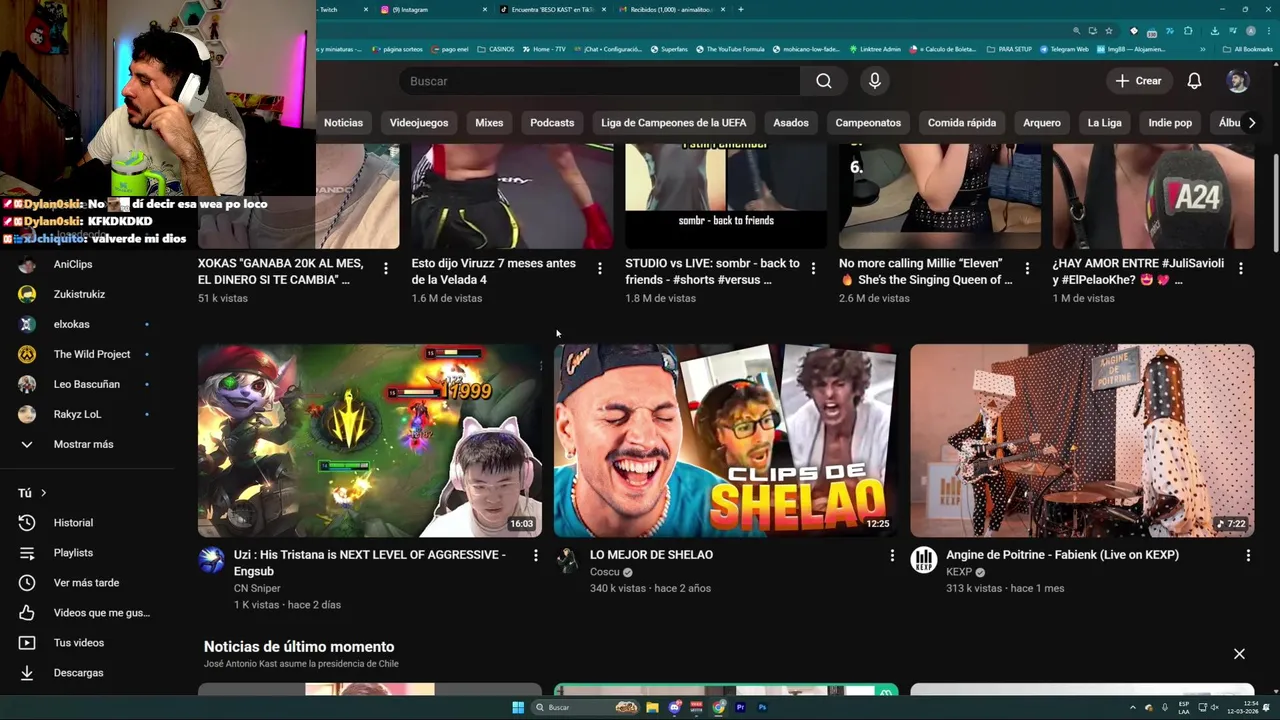1280x720 pixels.
Task: Open CN Sniper channel avatar
Action: (211, 560)
